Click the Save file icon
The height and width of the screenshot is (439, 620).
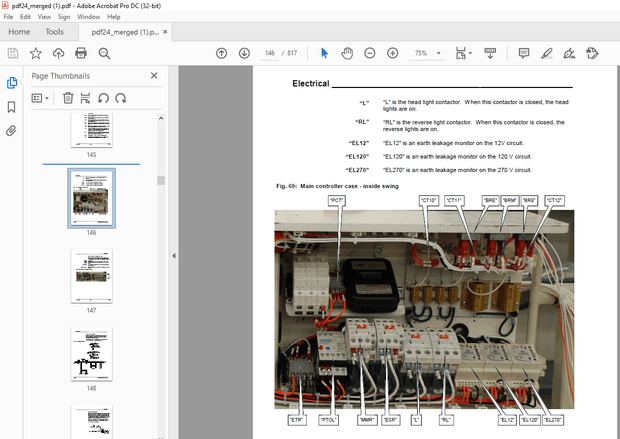point(13,53)
